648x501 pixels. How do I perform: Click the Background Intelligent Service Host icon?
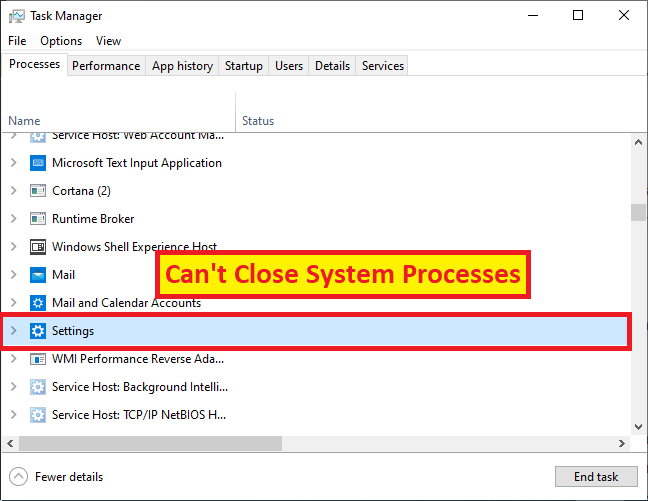38,387
